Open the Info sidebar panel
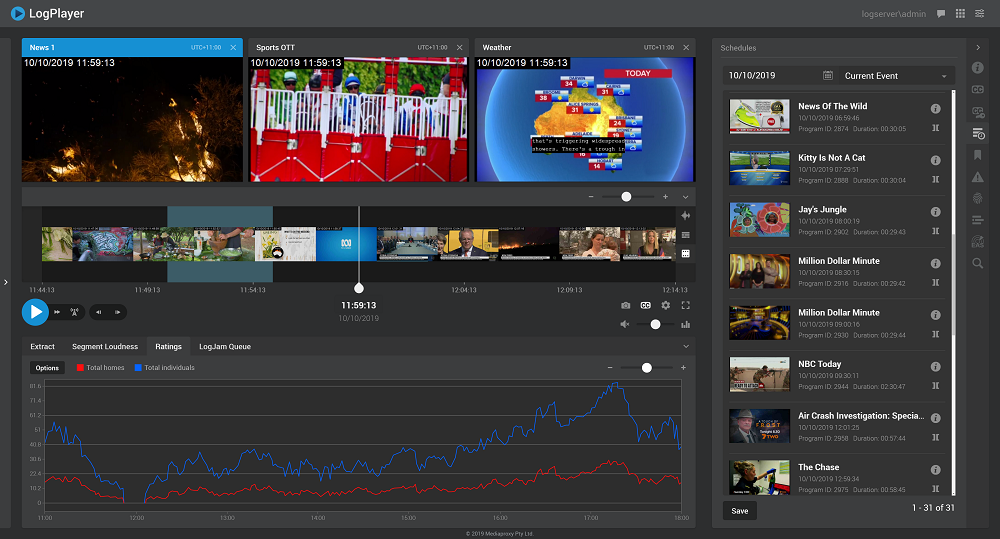Viewport: 1000px width, 539px height. 978,68
